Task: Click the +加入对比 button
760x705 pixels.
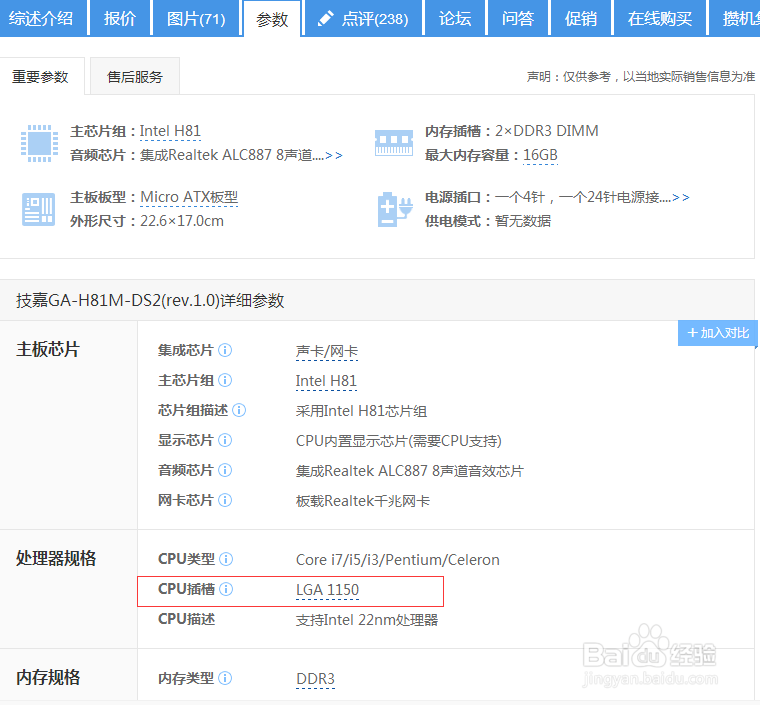Action: coord(718,333)
